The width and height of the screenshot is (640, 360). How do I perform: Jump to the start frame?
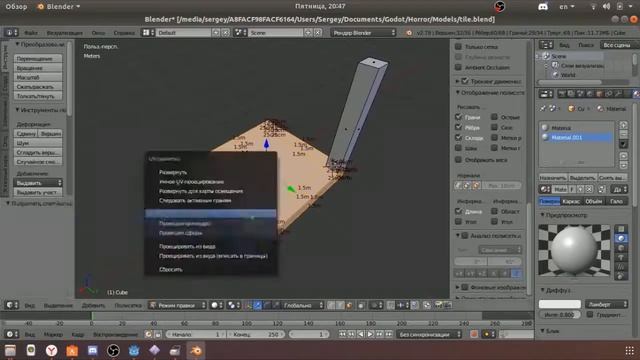[x=342, y=334]
